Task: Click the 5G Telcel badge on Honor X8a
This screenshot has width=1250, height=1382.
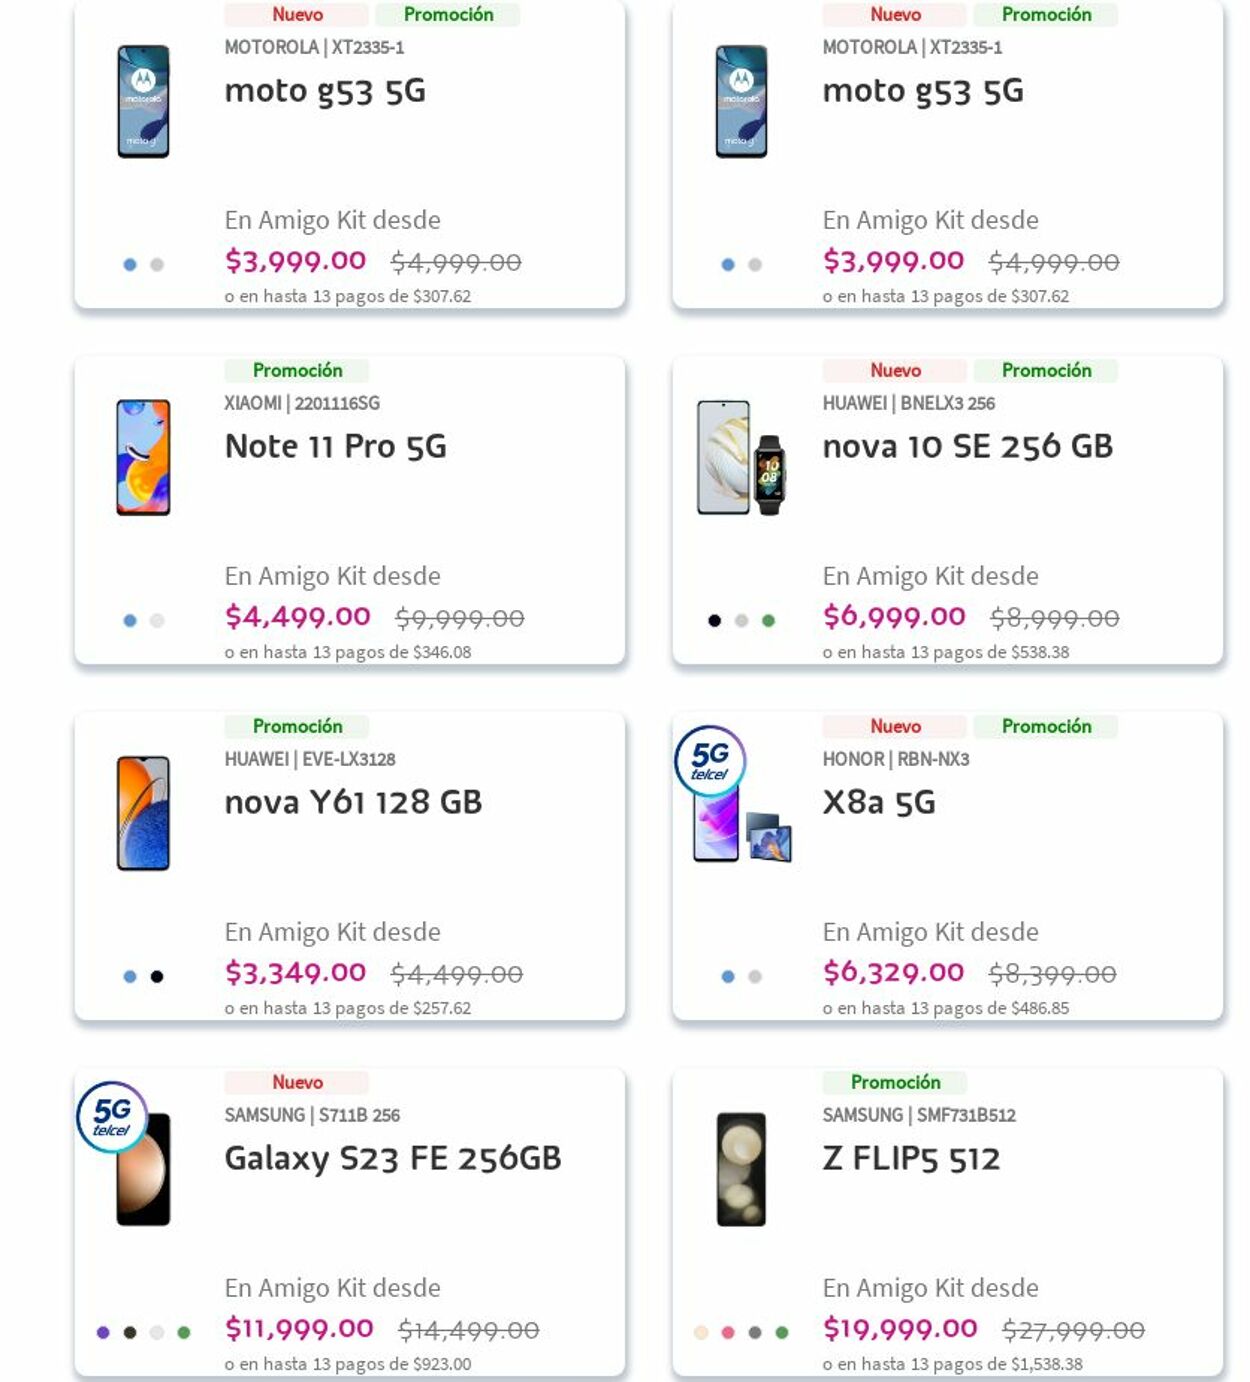Action: (710, 760)
